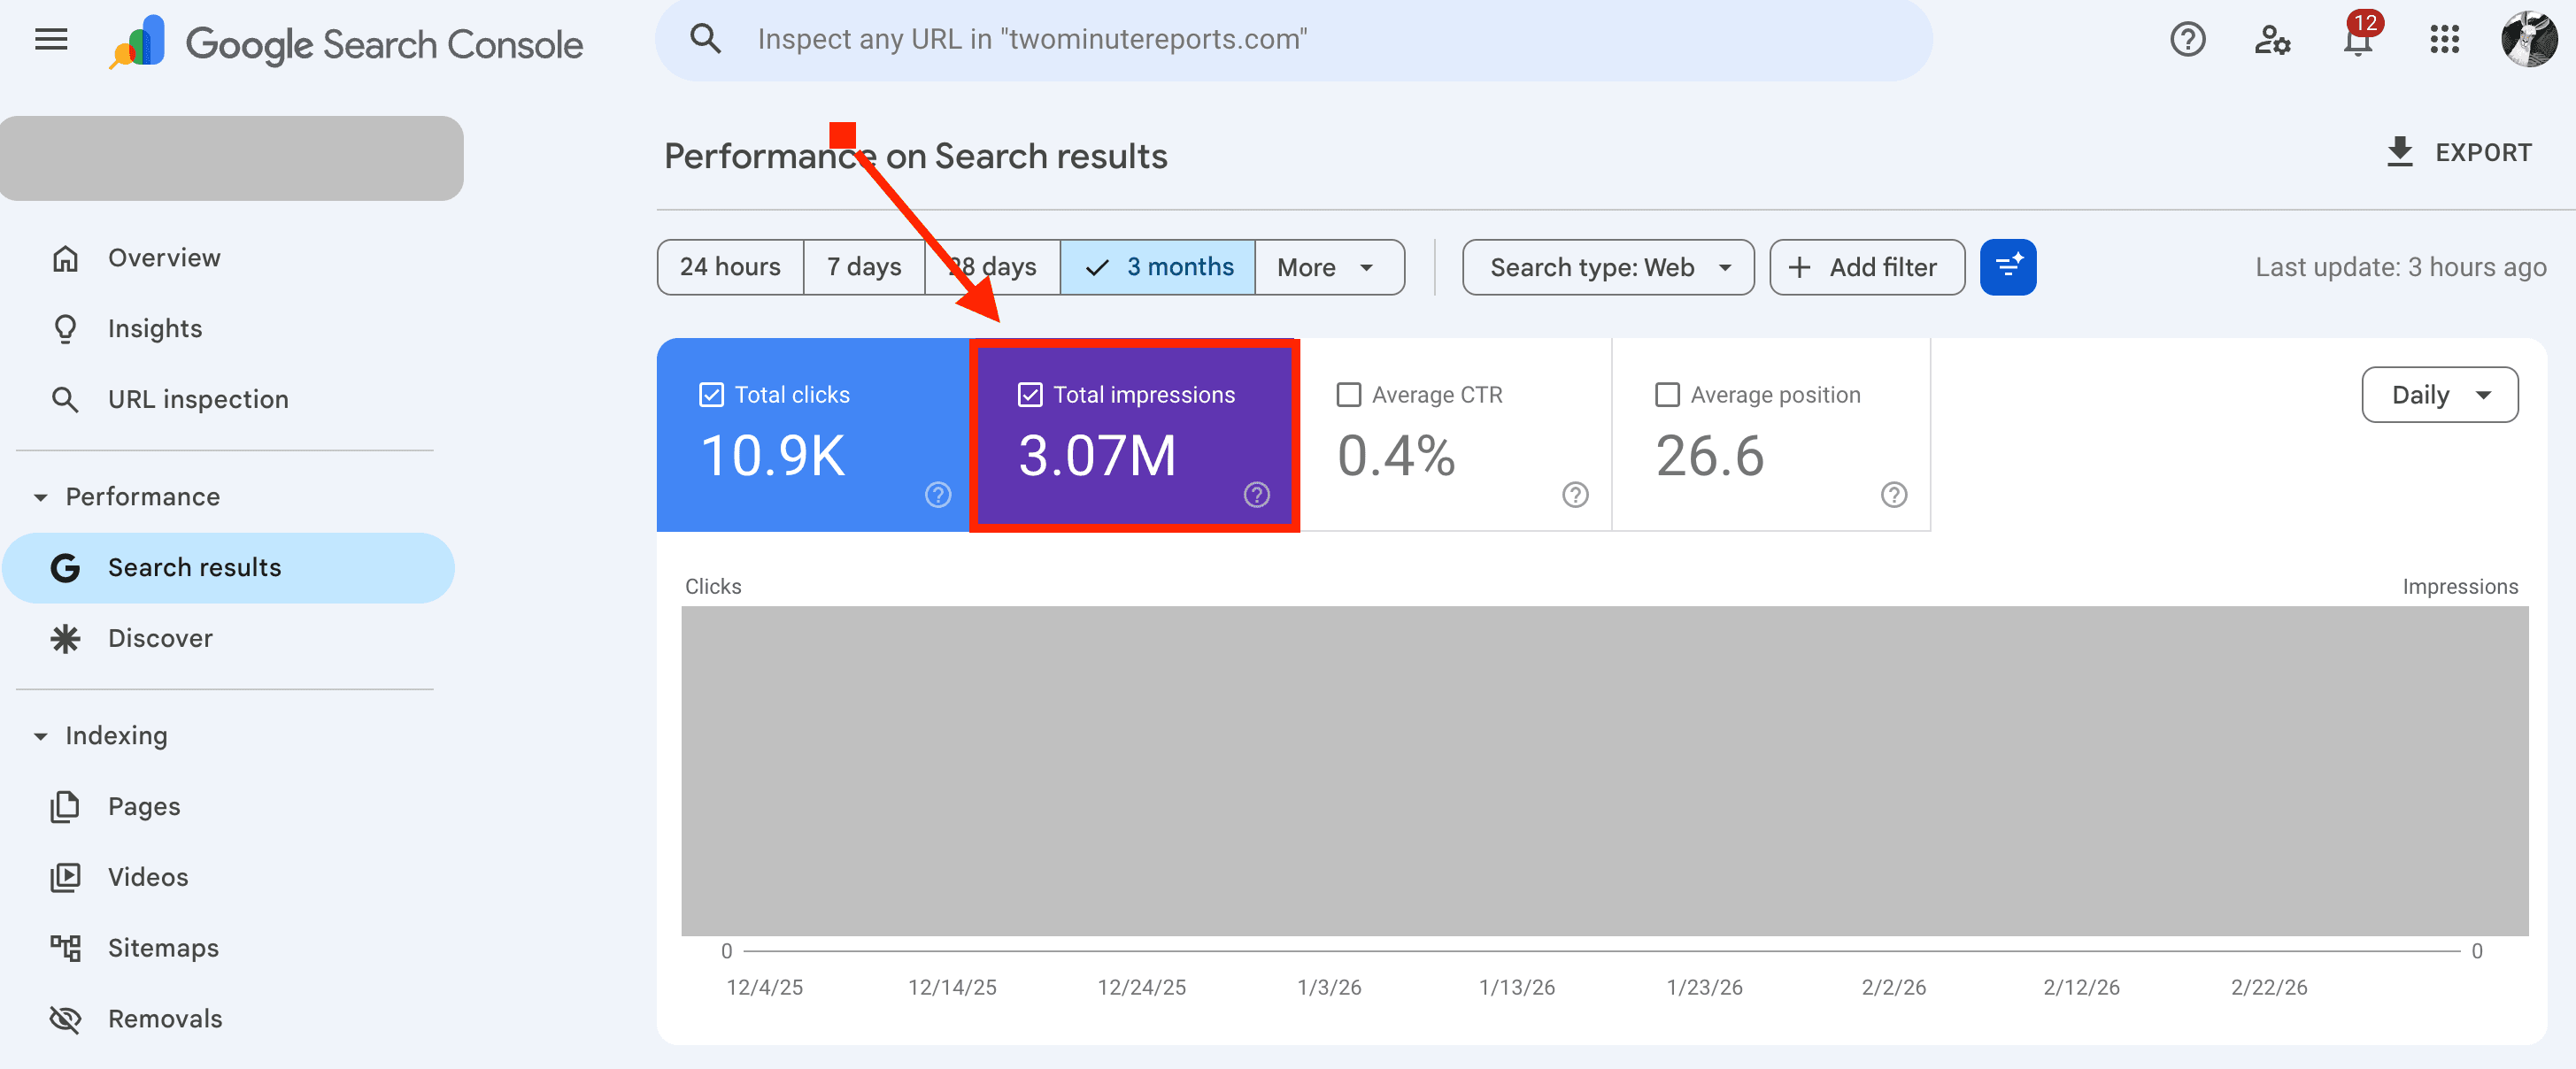Click the Total clicks help icon
The image size is (2576, 1069).
pos(937,495)
